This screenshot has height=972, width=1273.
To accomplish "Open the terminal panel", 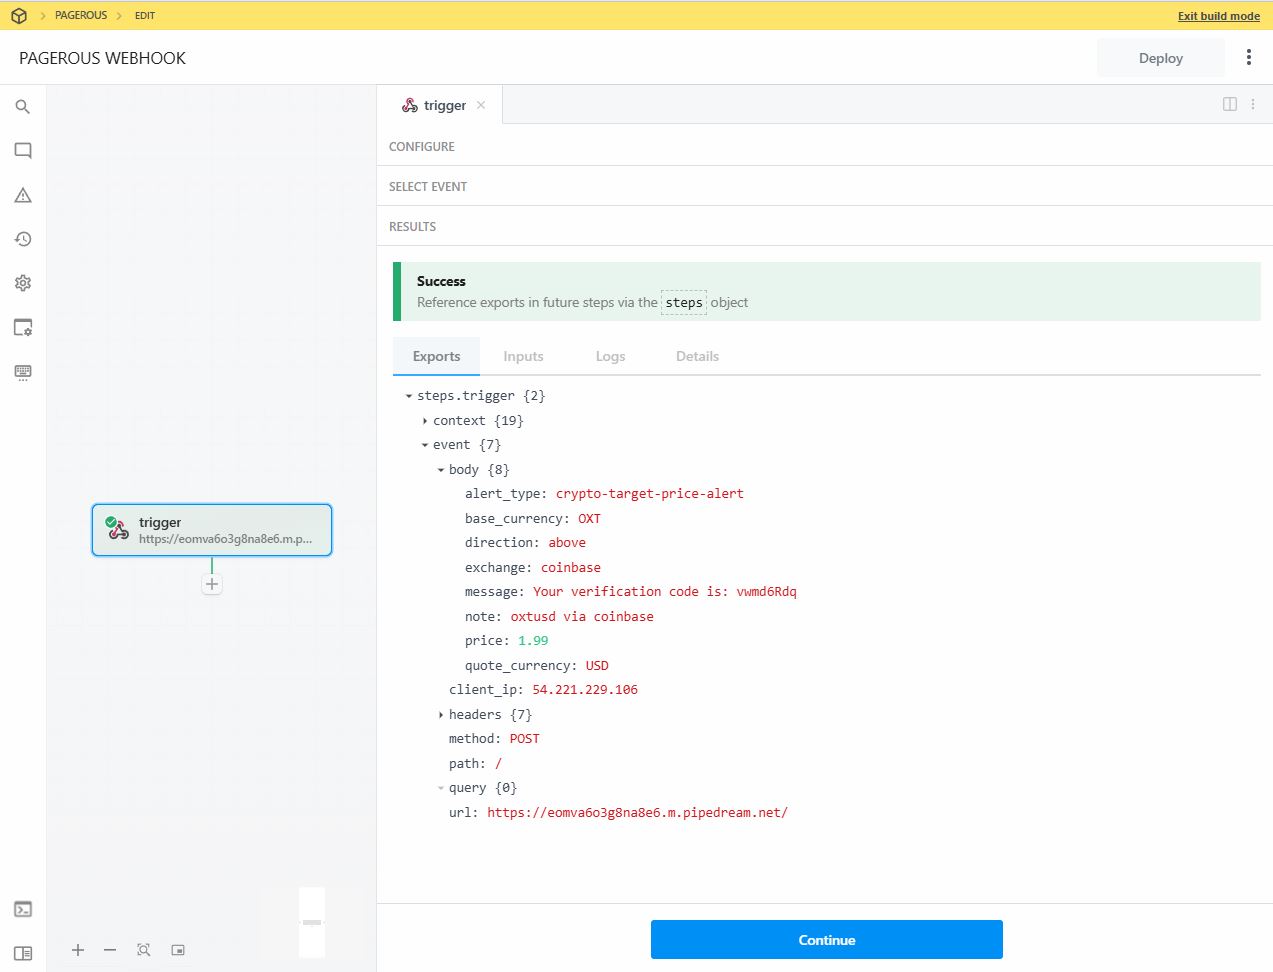I will [x=22, y=911].
